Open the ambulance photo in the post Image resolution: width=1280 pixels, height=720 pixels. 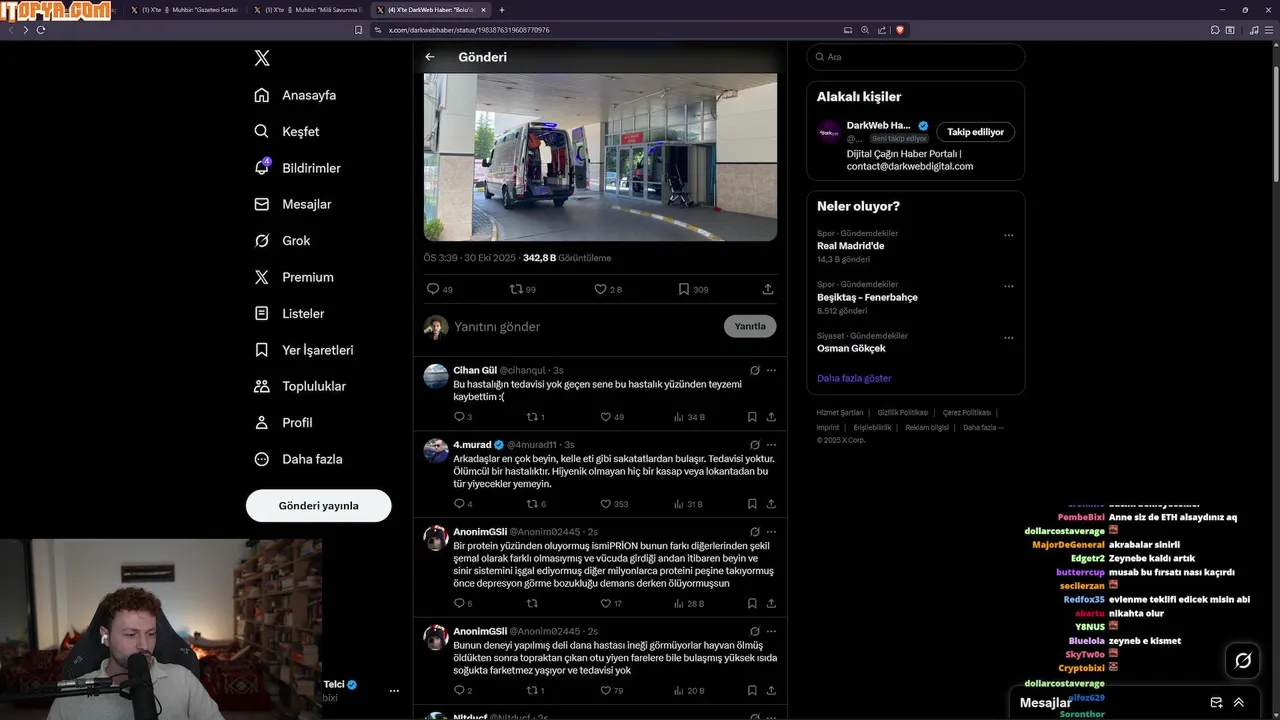[600, 157]
